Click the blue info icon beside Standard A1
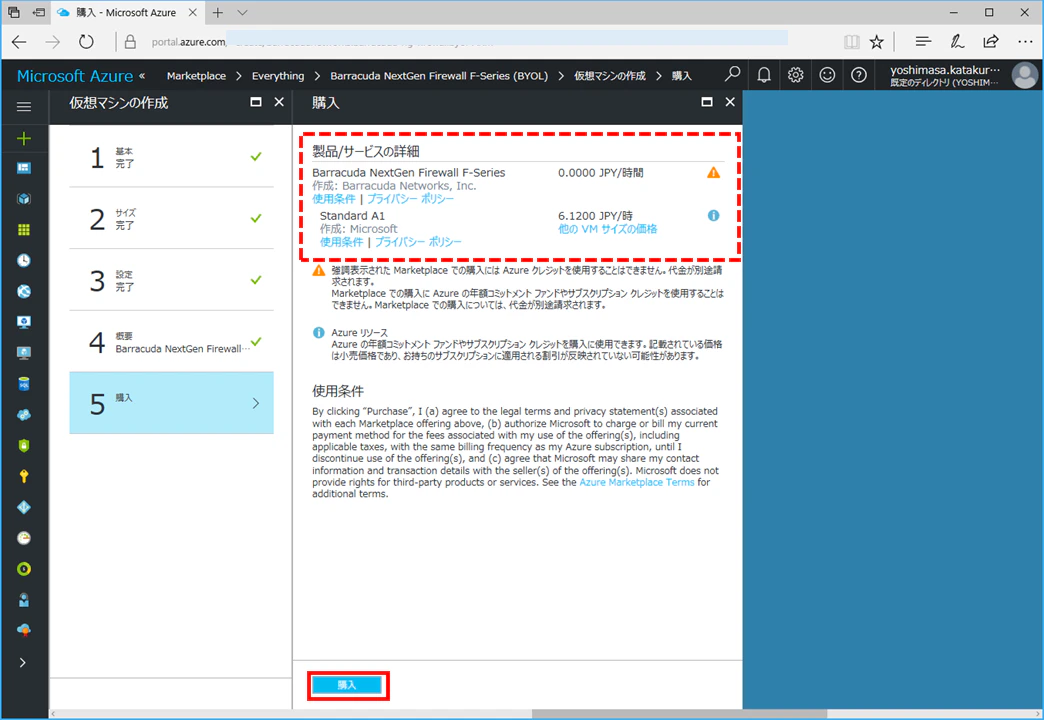This screenshot has width=1044, height=720. (x=713, y=216)
